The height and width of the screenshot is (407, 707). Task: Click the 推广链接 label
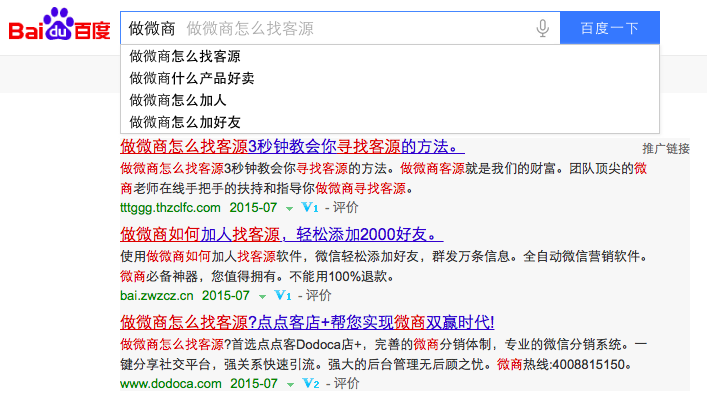tap(665, 148)
